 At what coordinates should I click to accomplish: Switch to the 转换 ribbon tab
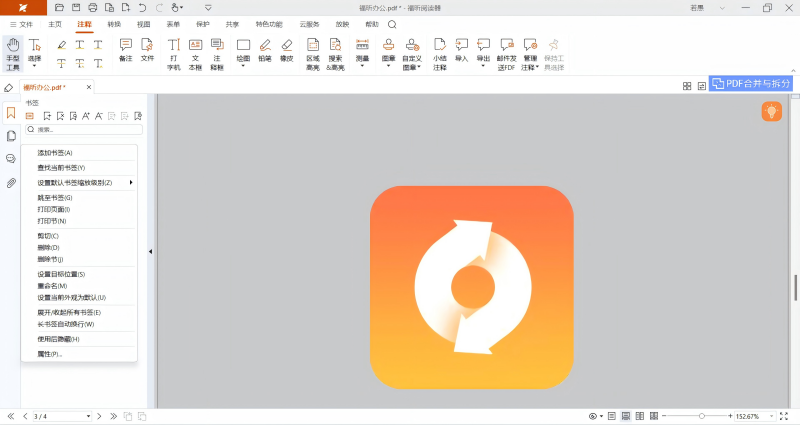113,23
